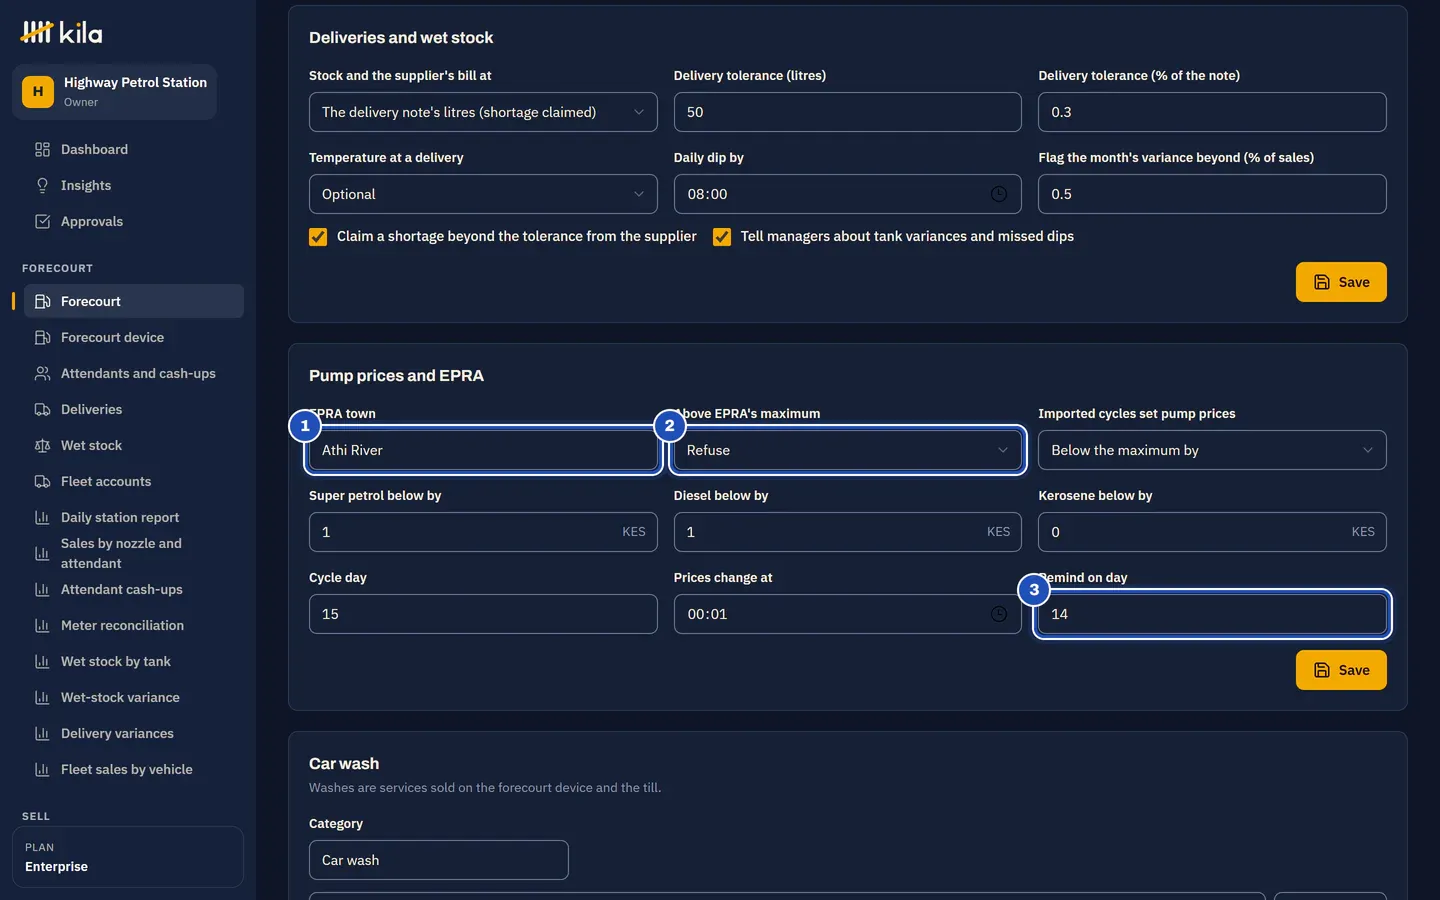Image resolution: width=1440 pixels, height=900 pixels.
Task: Click the Kila logo
Action: click(x=62, y=33)
